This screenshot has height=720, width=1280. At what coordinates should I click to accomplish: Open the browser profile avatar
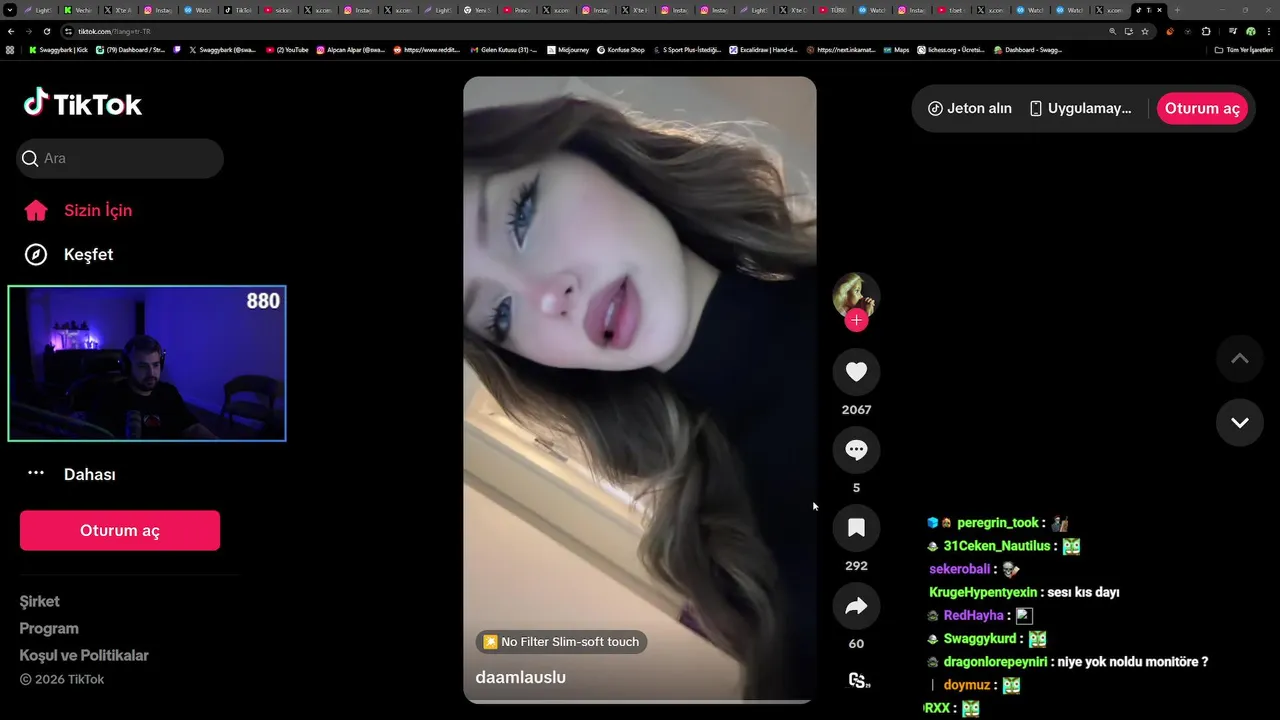pyautogui.click(x=1250, y=31)
